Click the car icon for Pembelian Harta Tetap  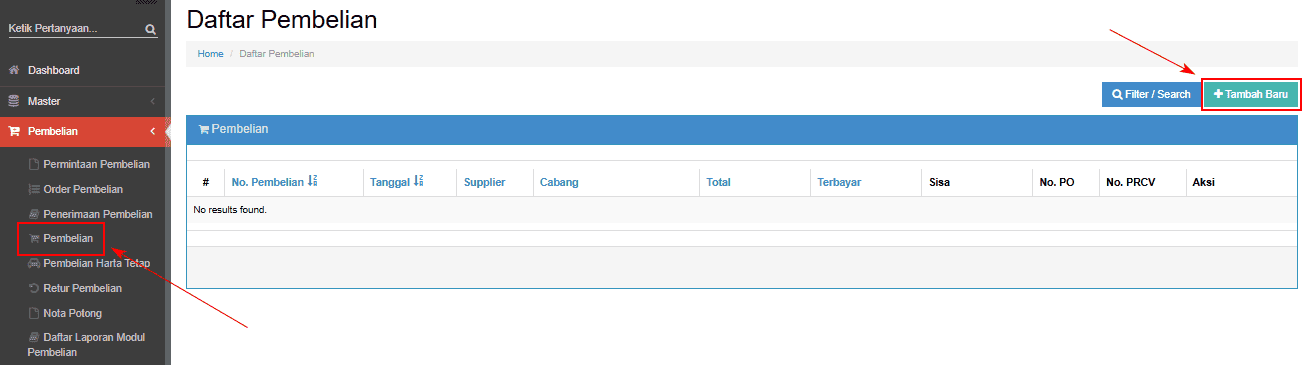[x=33, y=263]
